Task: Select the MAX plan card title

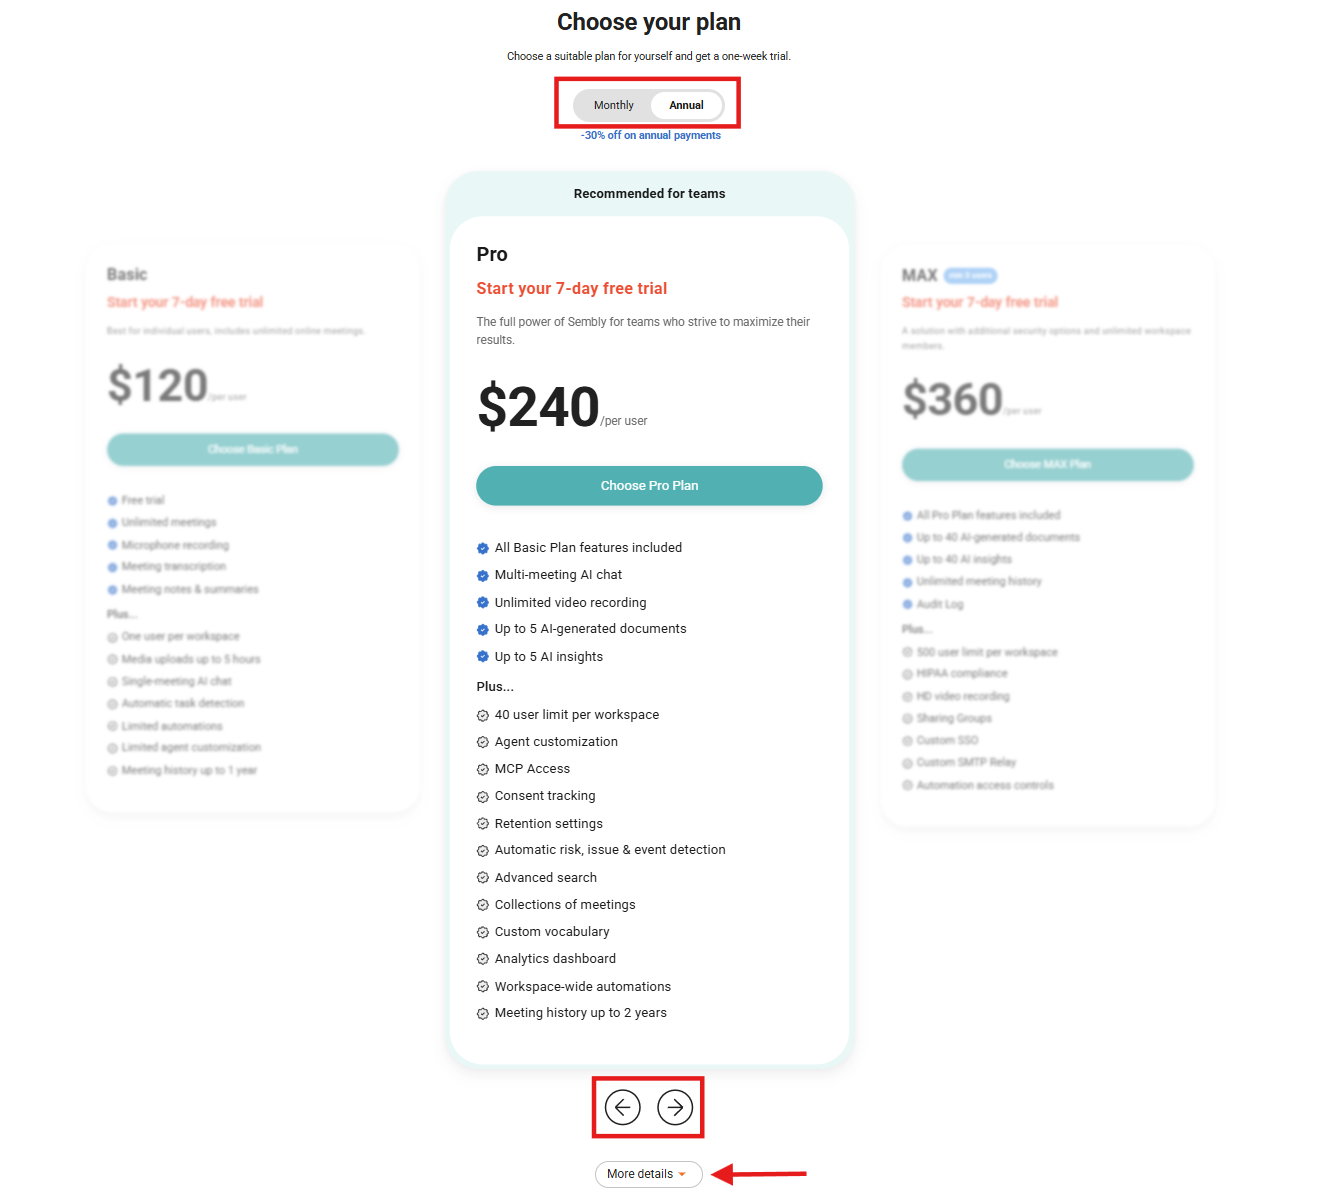Action: [919, 275]
